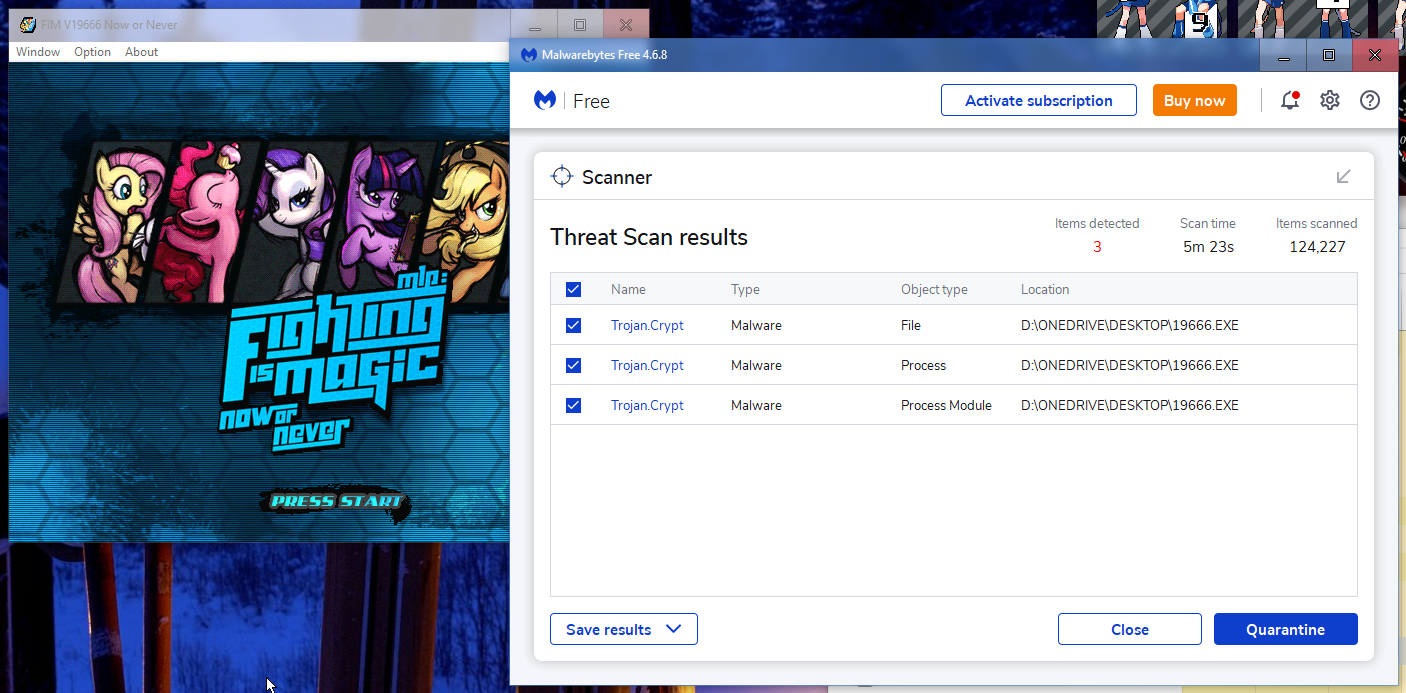The height and width of the screenshot is (693, 1406).
Task: Open Trojan.Crypt link in Process row
Action: click(647, 365)
